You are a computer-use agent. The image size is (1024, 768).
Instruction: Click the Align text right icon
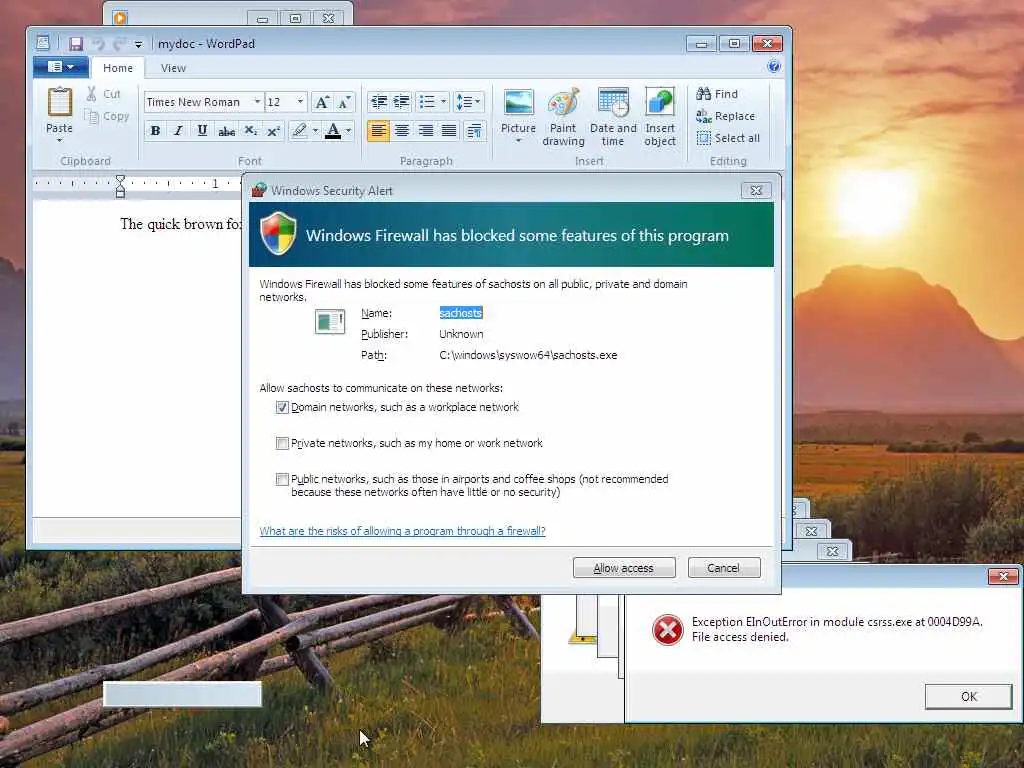(426, 131)
